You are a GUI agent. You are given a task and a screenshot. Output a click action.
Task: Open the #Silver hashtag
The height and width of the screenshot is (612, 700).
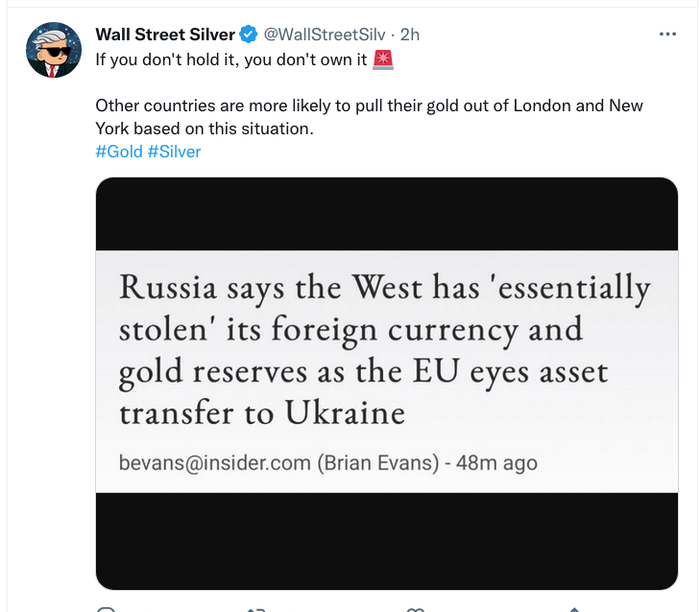174,151
